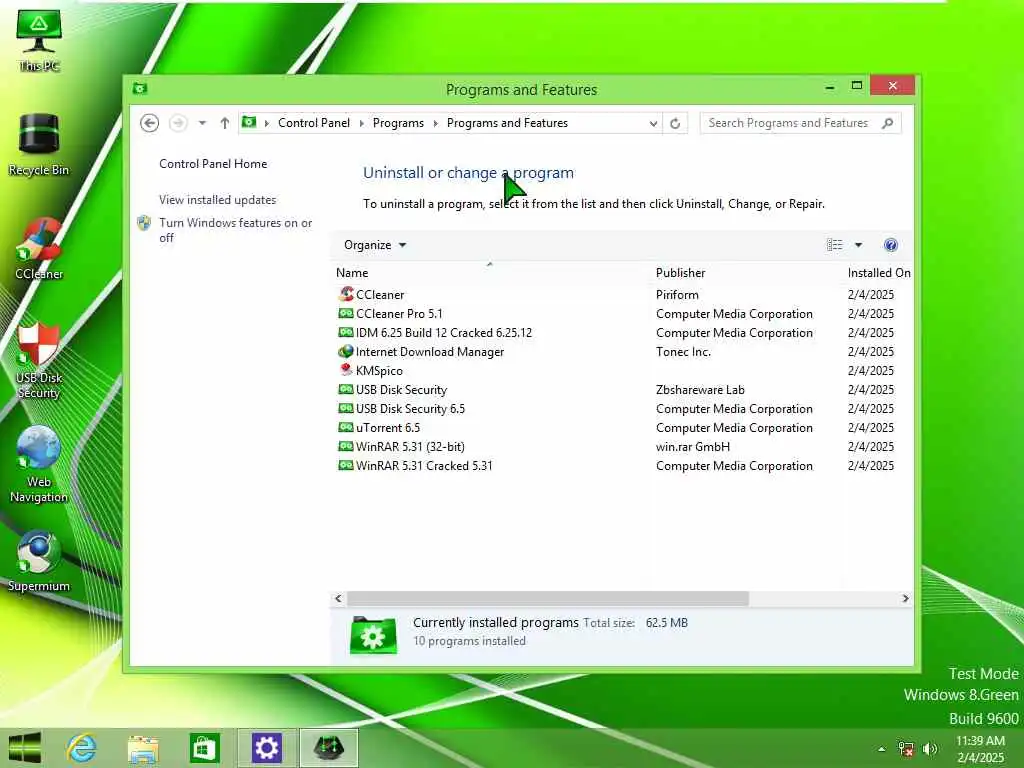The image size is (1024, 768).
Task: Click the horizontal scrollbar left arrow
Action: 338,598
